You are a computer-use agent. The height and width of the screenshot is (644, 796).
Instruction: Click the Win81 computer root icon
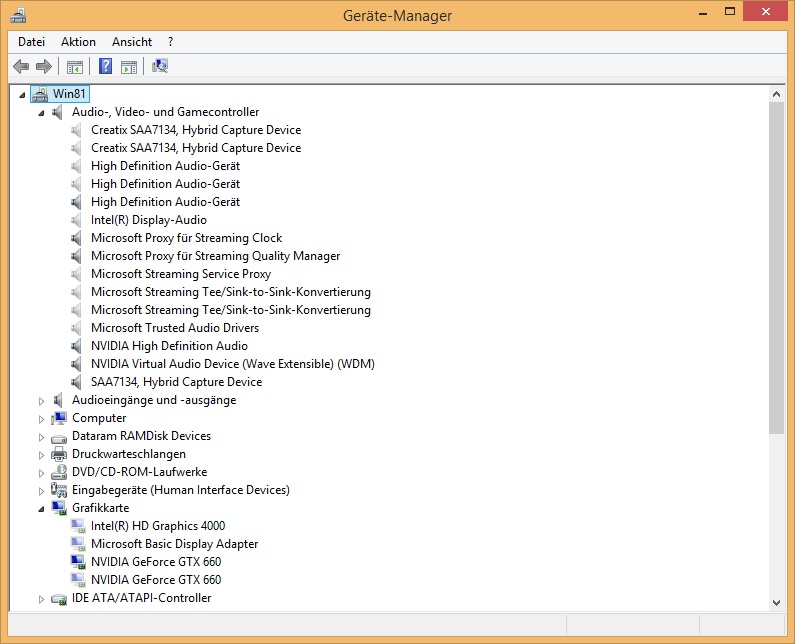click(40, 94)
